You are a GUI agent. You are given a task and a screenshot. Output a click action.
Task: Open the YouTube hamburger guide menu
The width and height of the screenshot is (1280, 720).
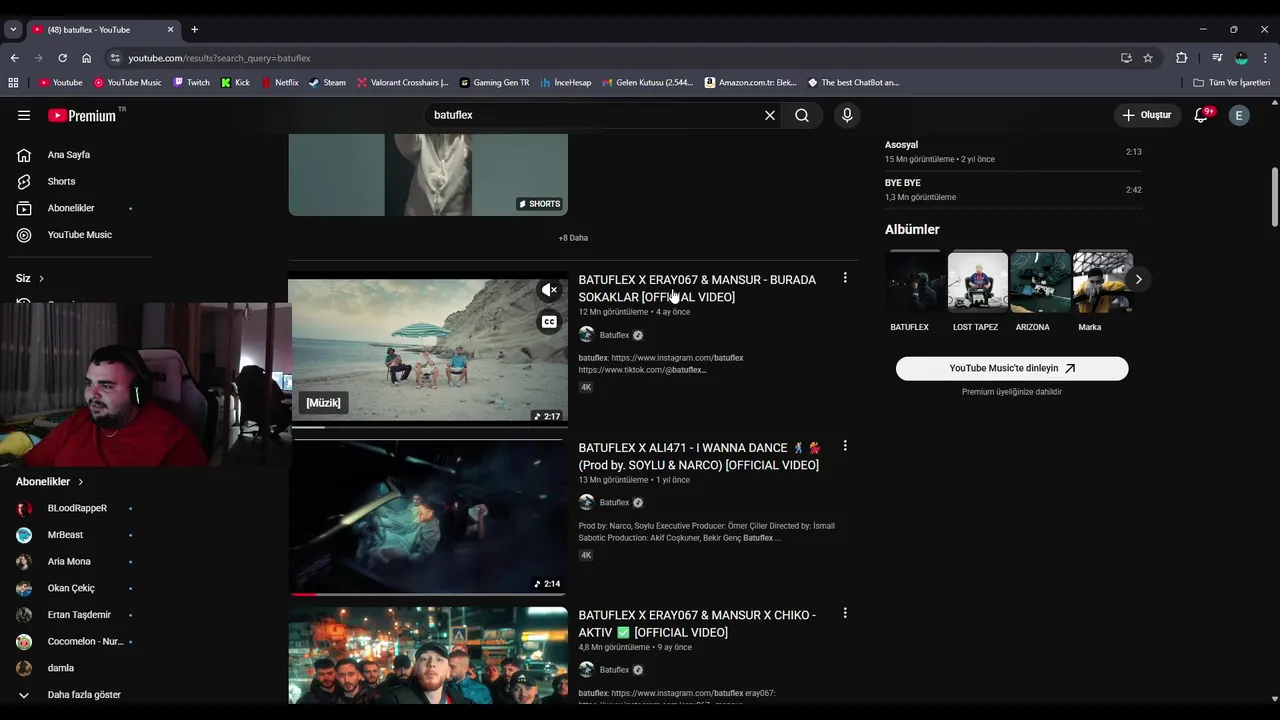point(24,115)
